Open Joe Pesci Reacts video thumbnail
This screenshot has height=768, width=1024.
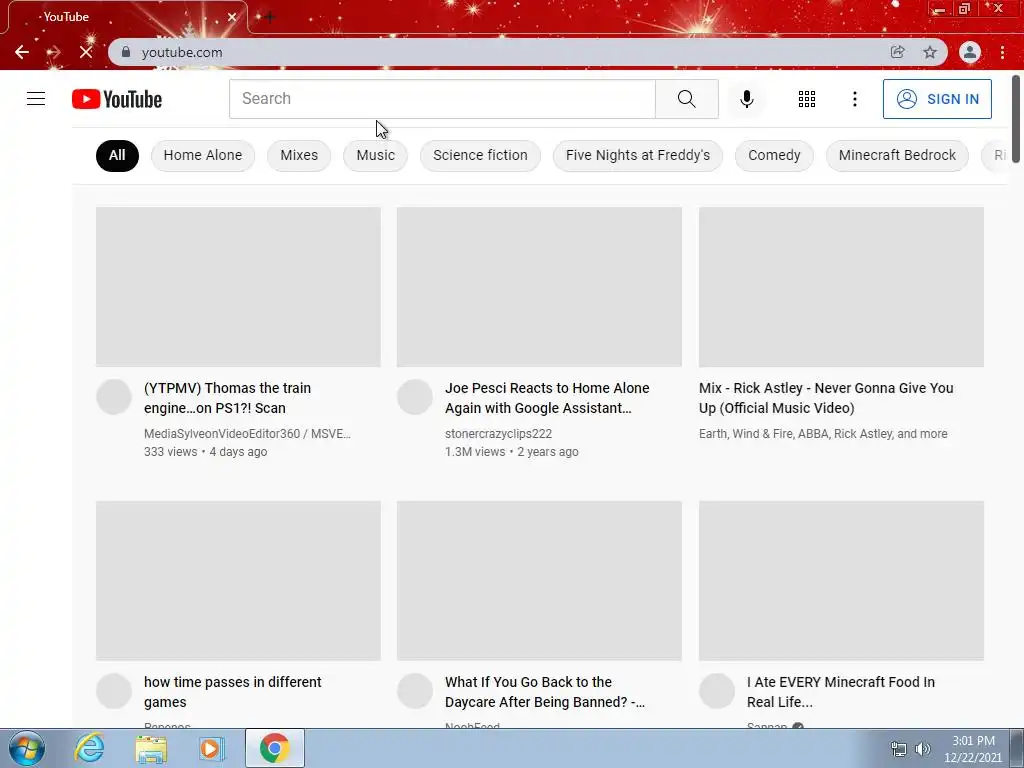pos(539,287)
